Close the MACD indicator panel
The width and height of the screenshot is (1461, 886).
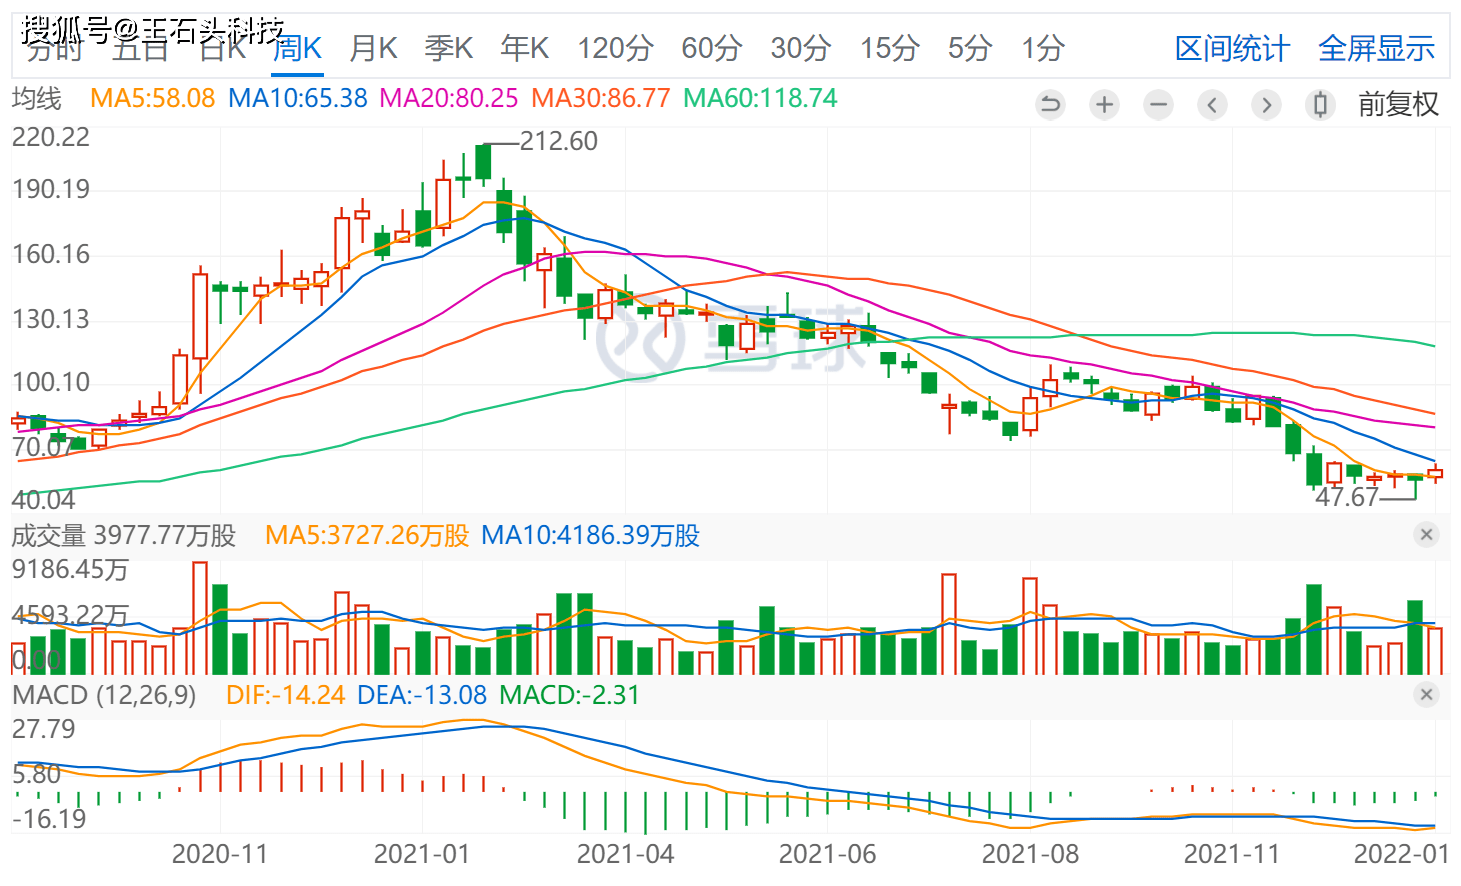(1427, 695)
